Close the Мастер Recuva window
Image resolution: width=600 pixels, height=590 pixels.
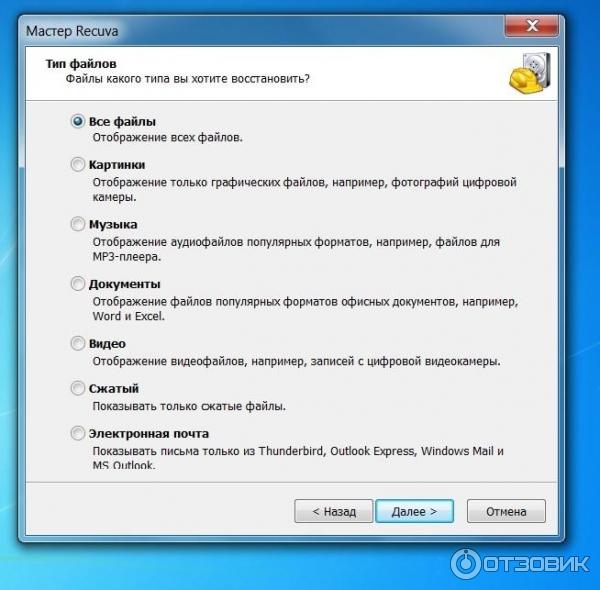point(532,26)
